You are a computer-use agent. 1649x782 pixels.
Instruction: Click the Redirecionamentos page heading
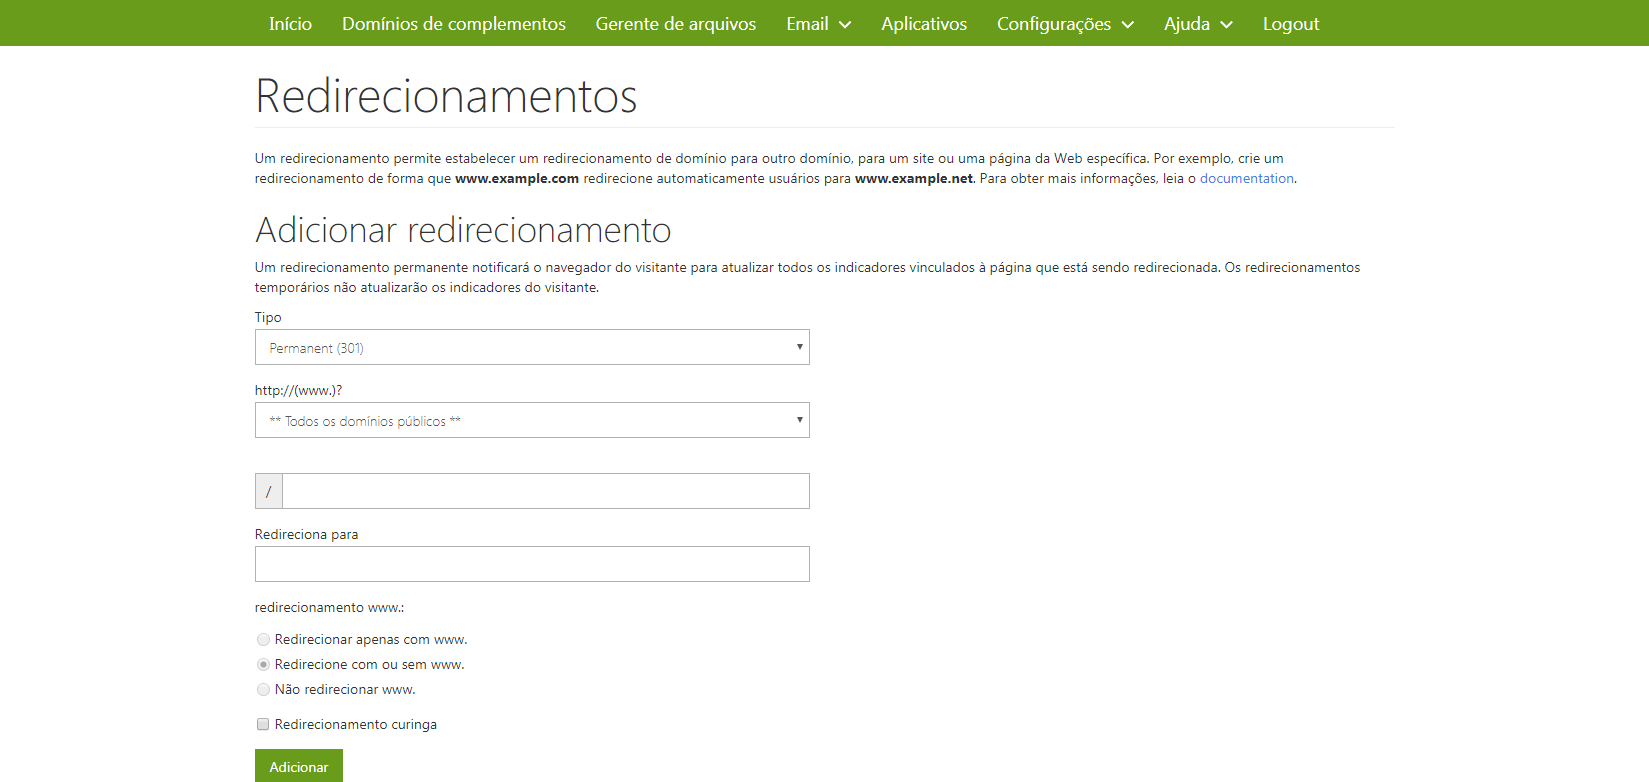click(446, 97)
